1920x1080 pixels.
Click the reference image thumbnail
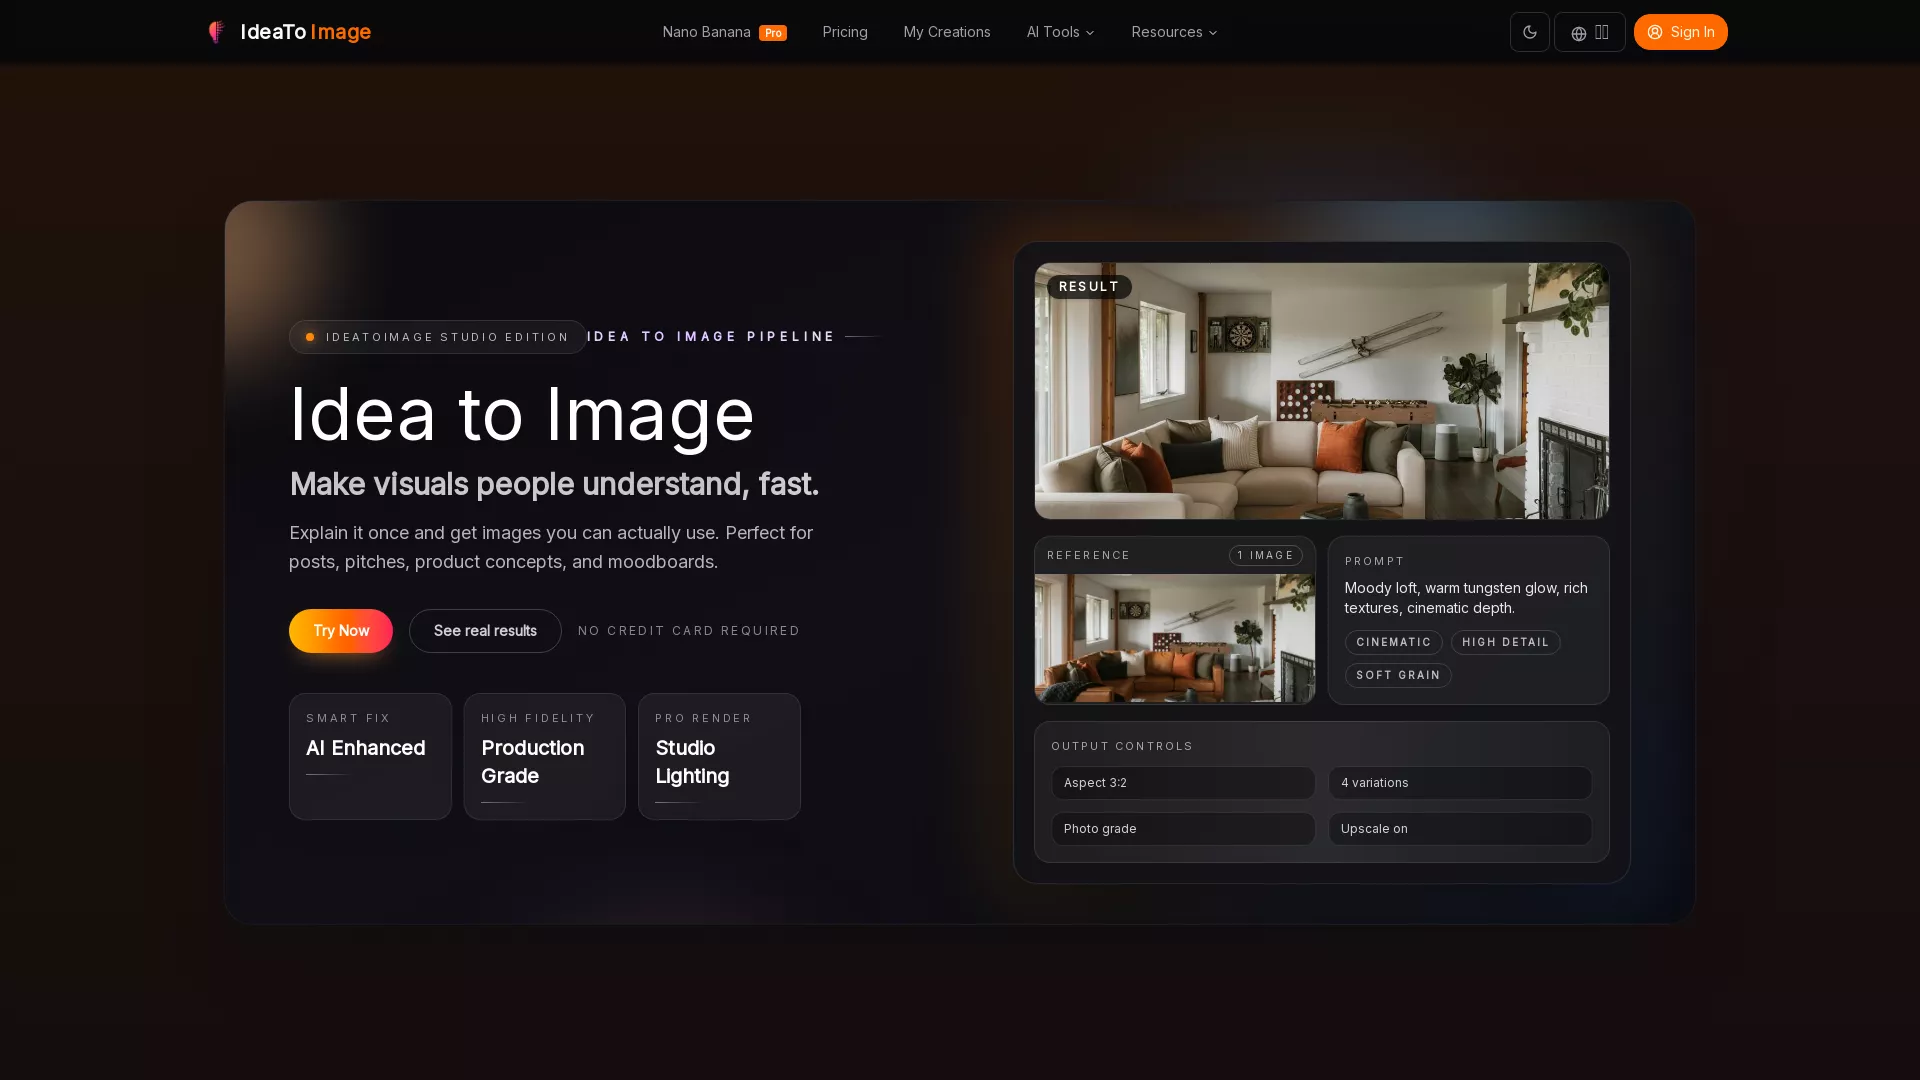(1175, 638)
